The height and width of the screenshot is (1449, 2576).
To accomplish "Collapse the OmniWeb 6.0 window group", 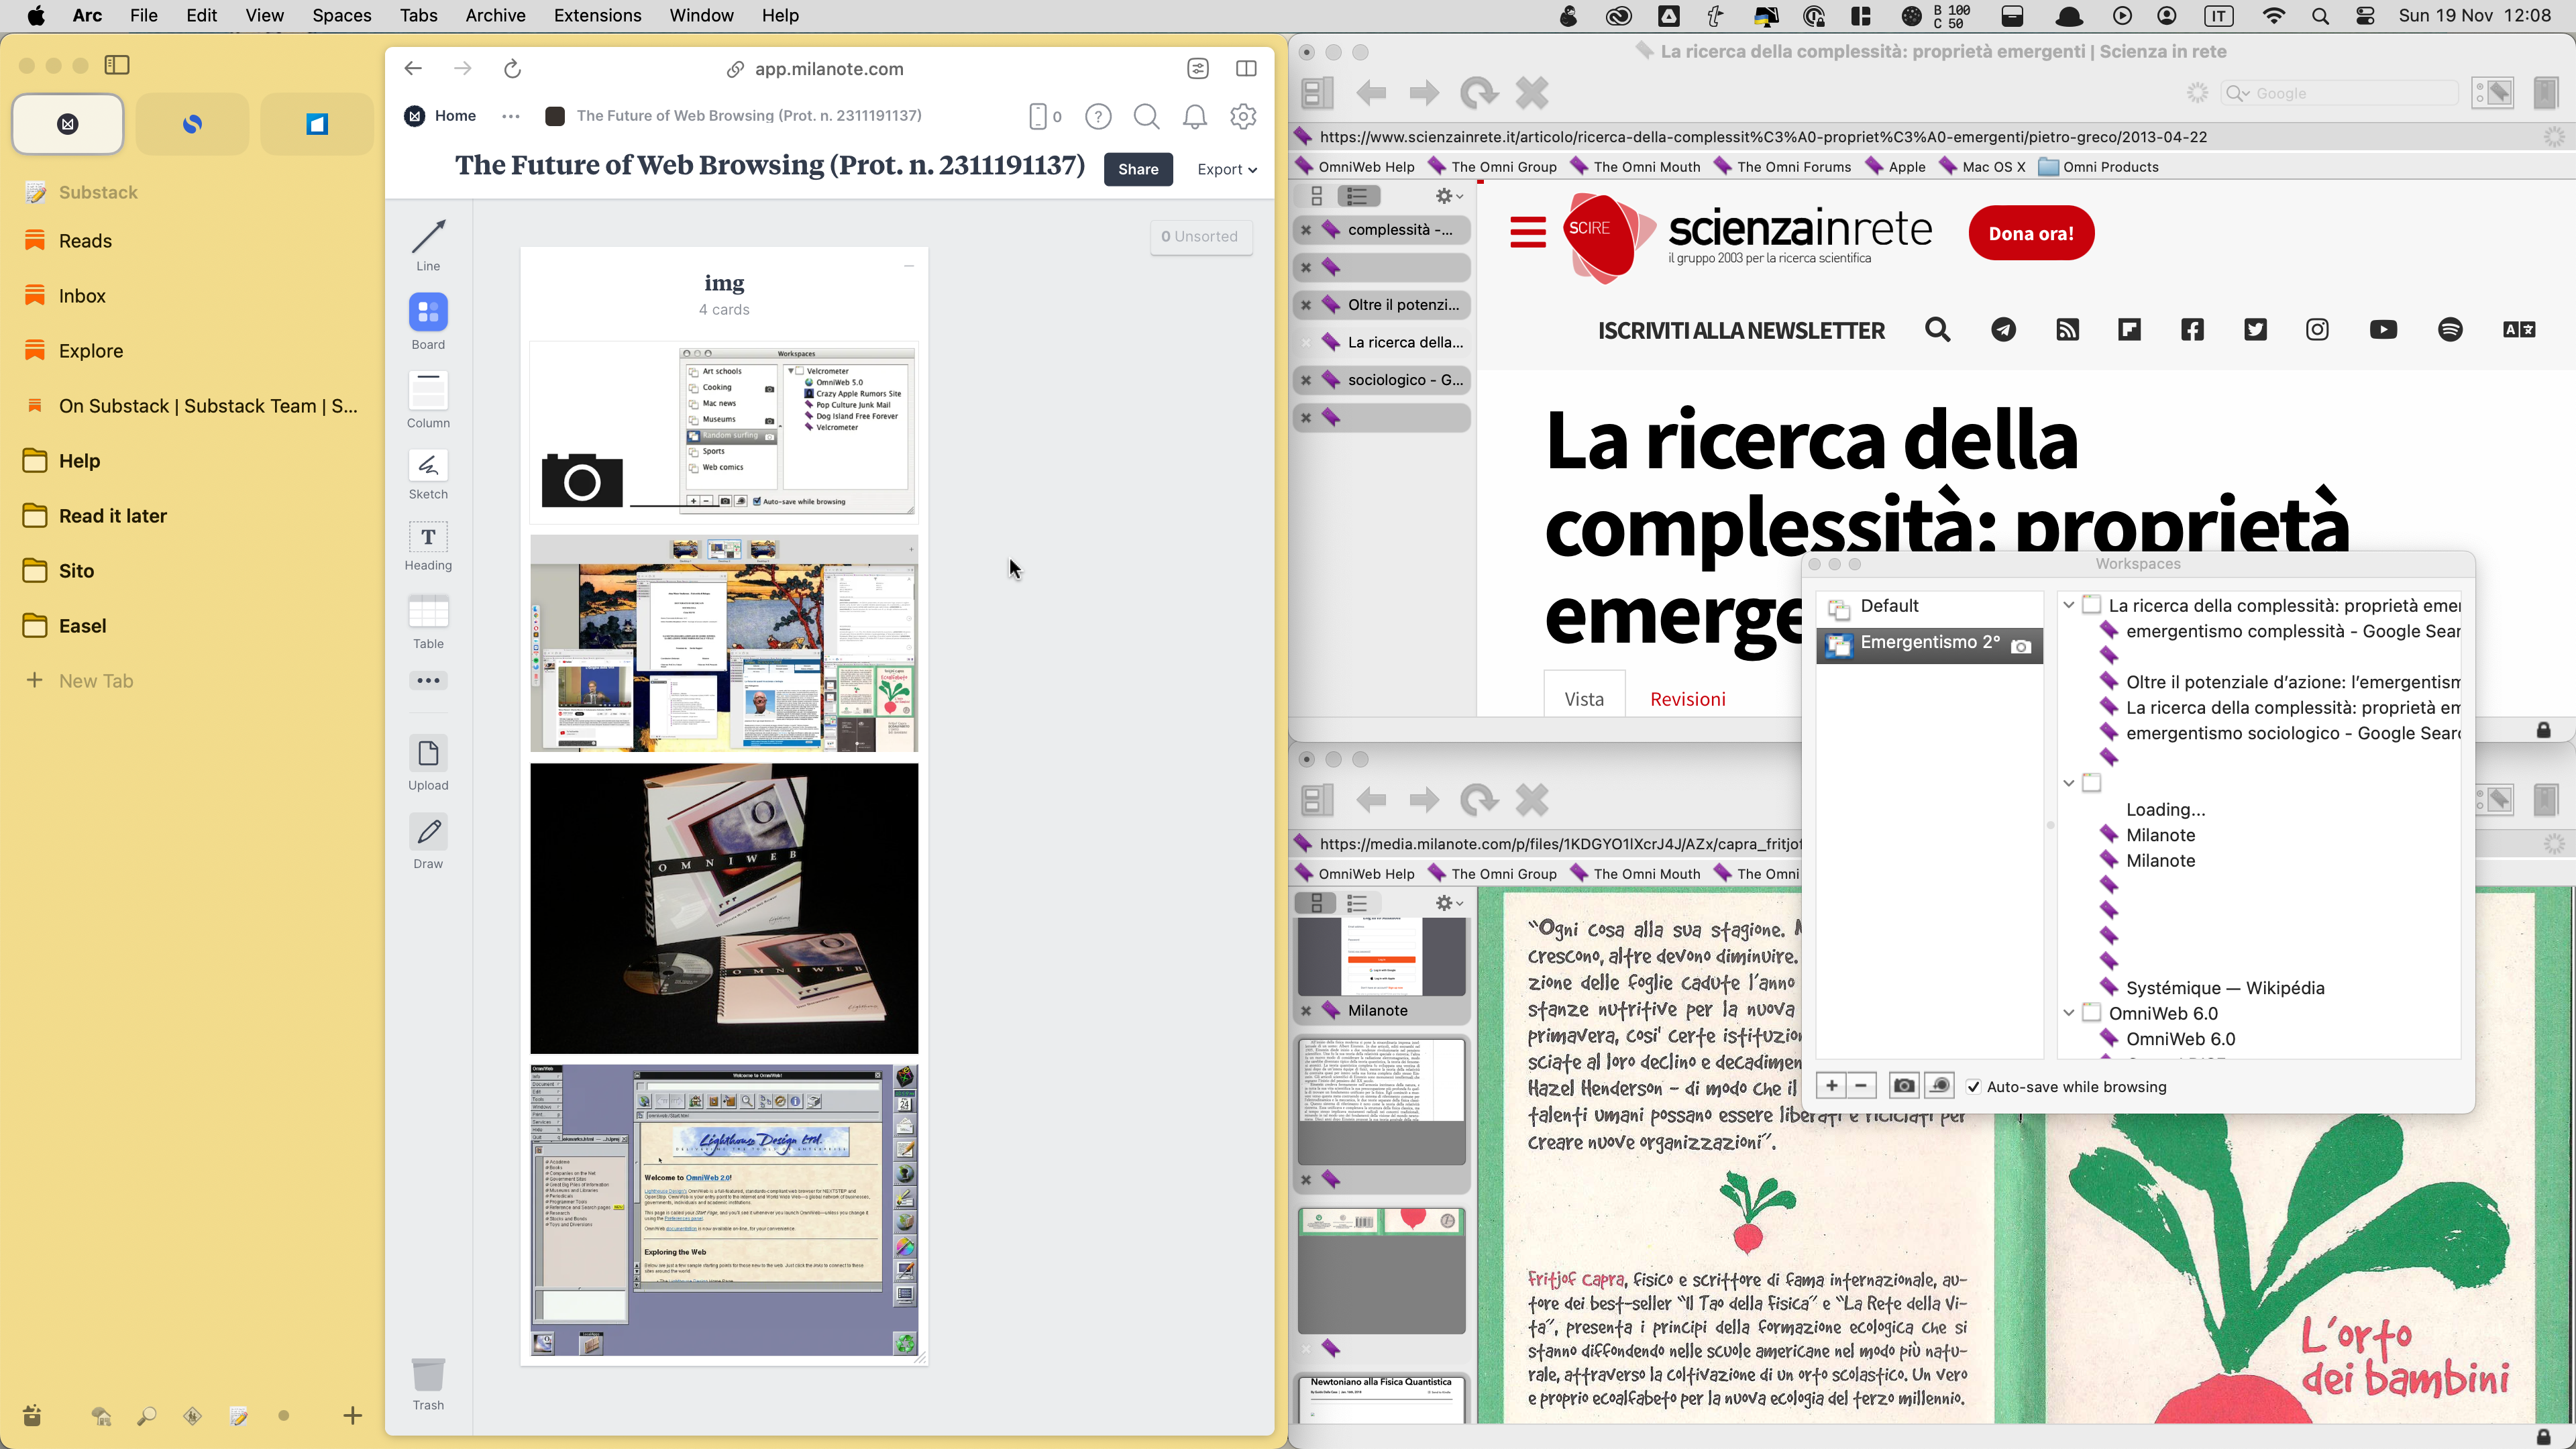I will pos(2068,1013).
